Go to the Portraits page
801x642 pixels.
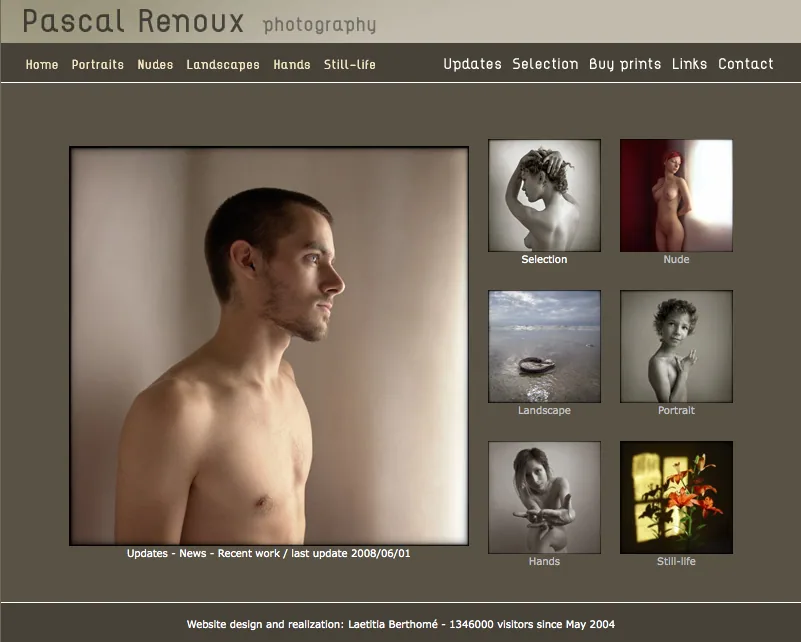(x=98, y=64)
